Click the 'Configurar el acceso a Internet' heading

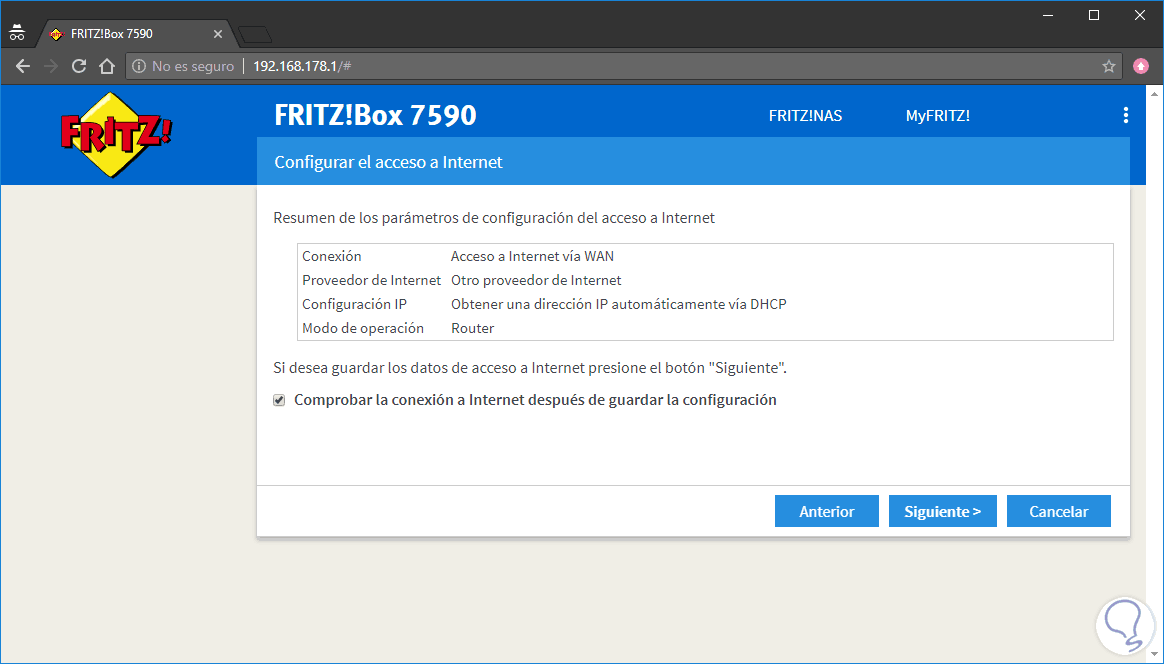388,162
